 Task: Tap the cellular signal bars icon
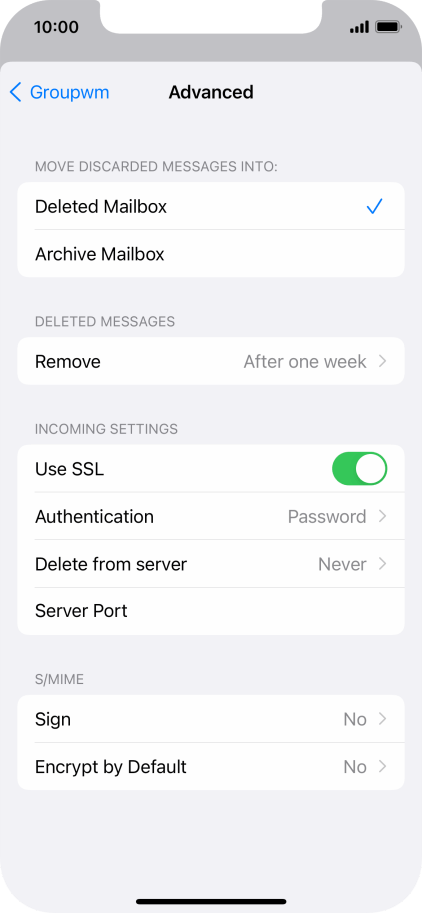point(359,27)
